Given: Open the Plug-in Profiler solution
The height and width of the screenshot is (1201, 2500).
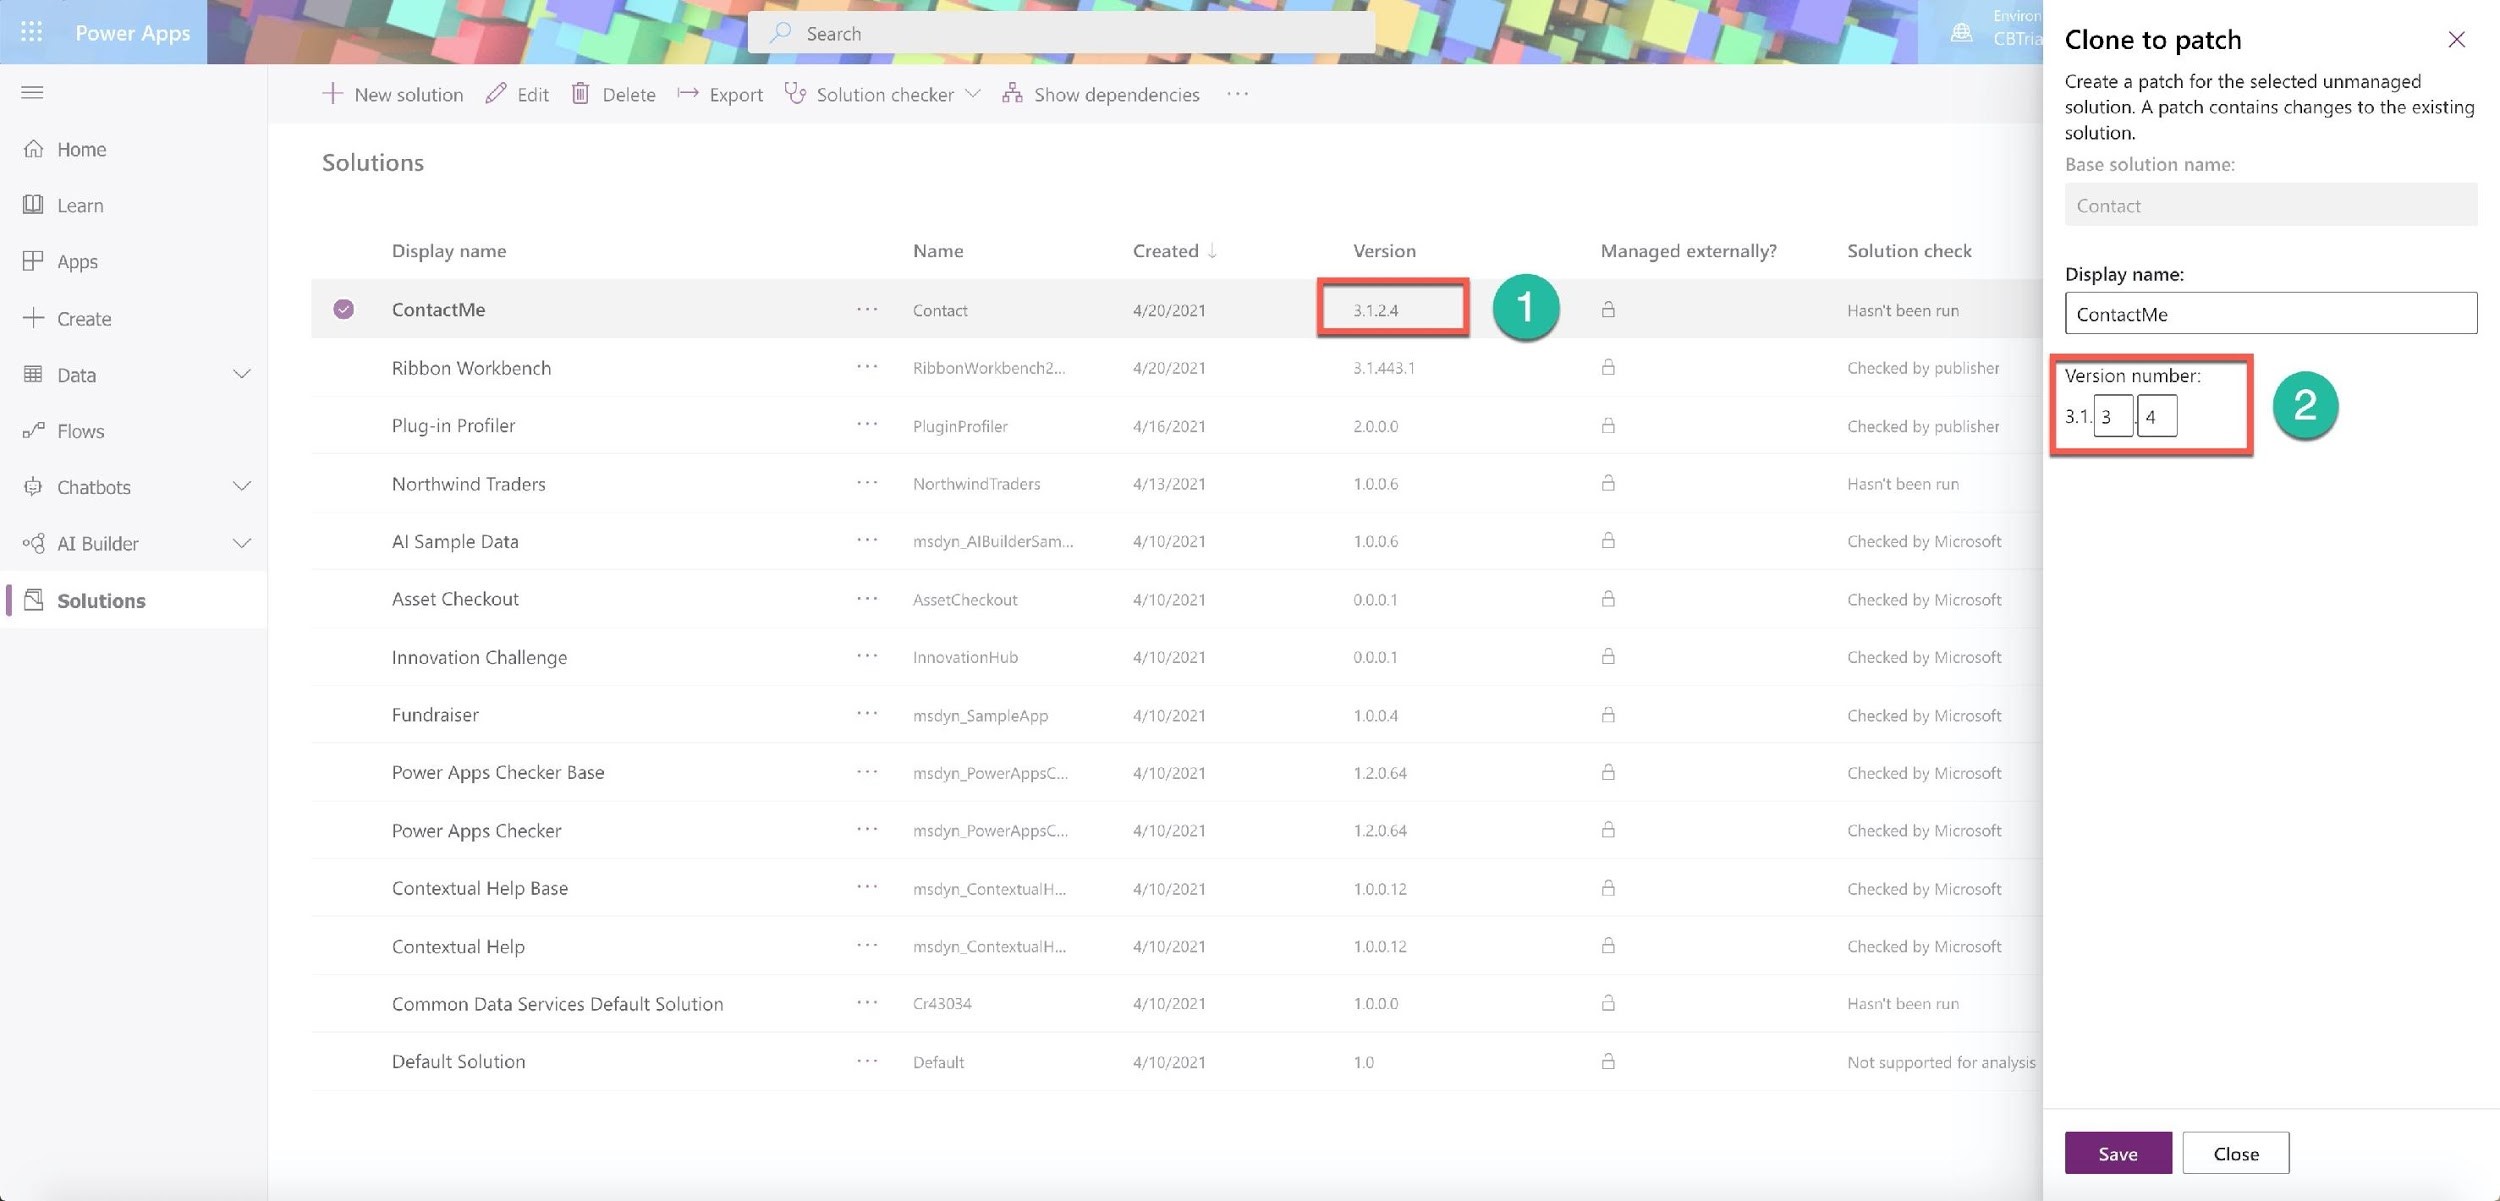Looking at the screenshot, I should pyautogui.click(x=453, y=425).
